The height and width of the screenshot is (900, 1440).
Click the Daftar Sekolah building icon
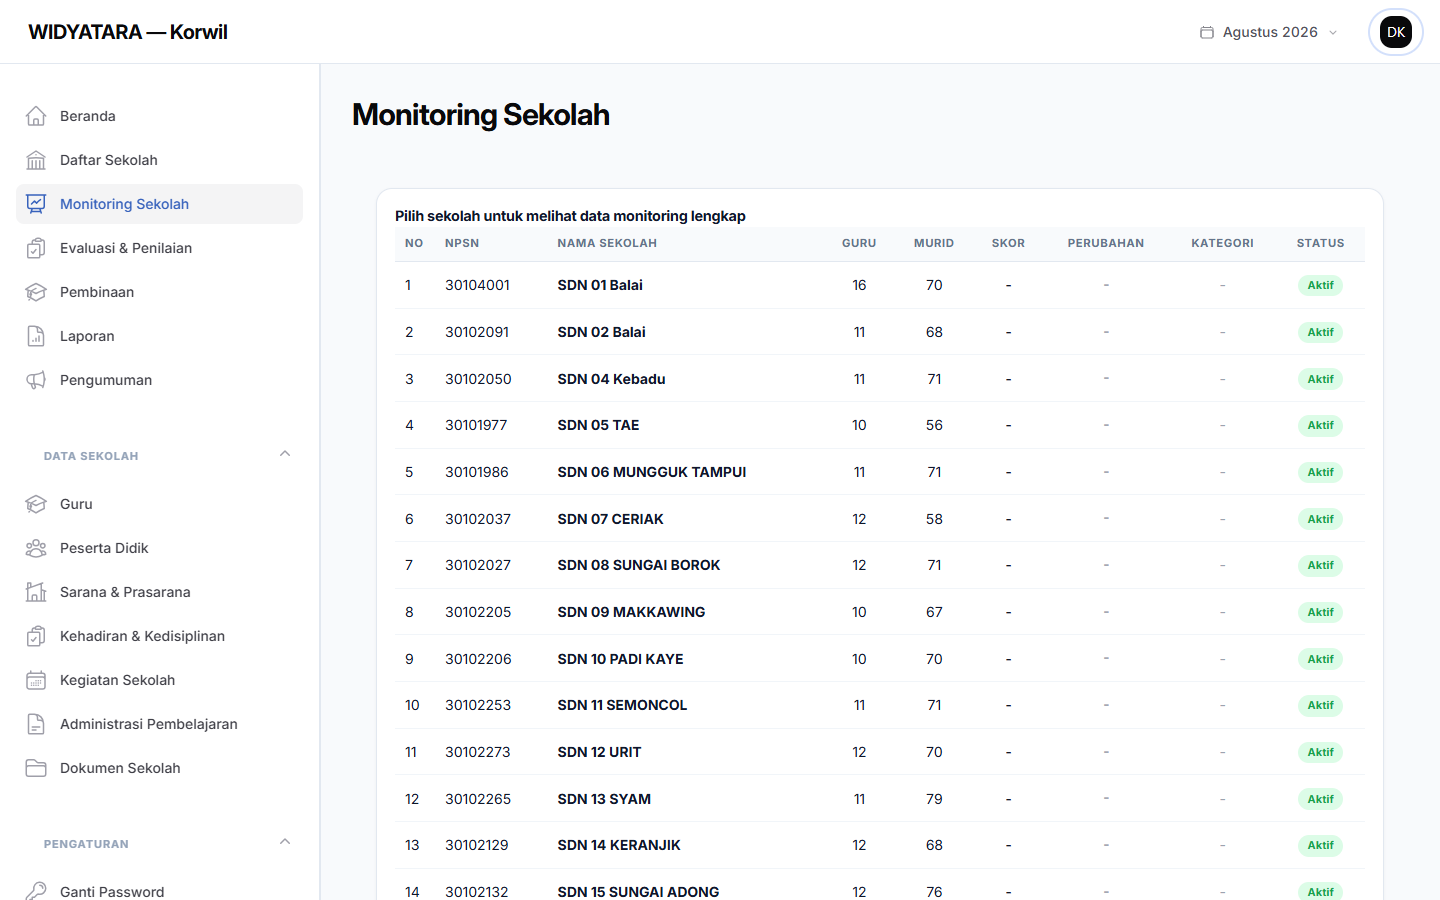[36, 160]
